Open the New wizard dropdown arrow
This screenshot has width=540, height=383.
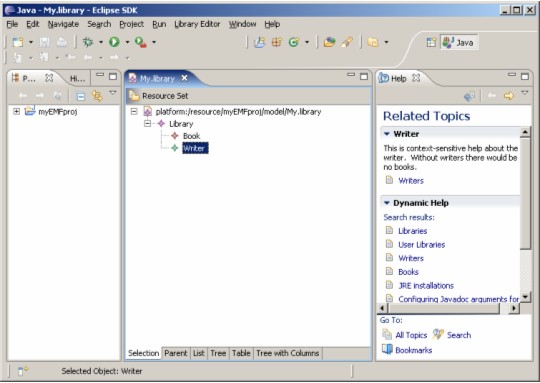pyautogui.click(x=31, y=42)
